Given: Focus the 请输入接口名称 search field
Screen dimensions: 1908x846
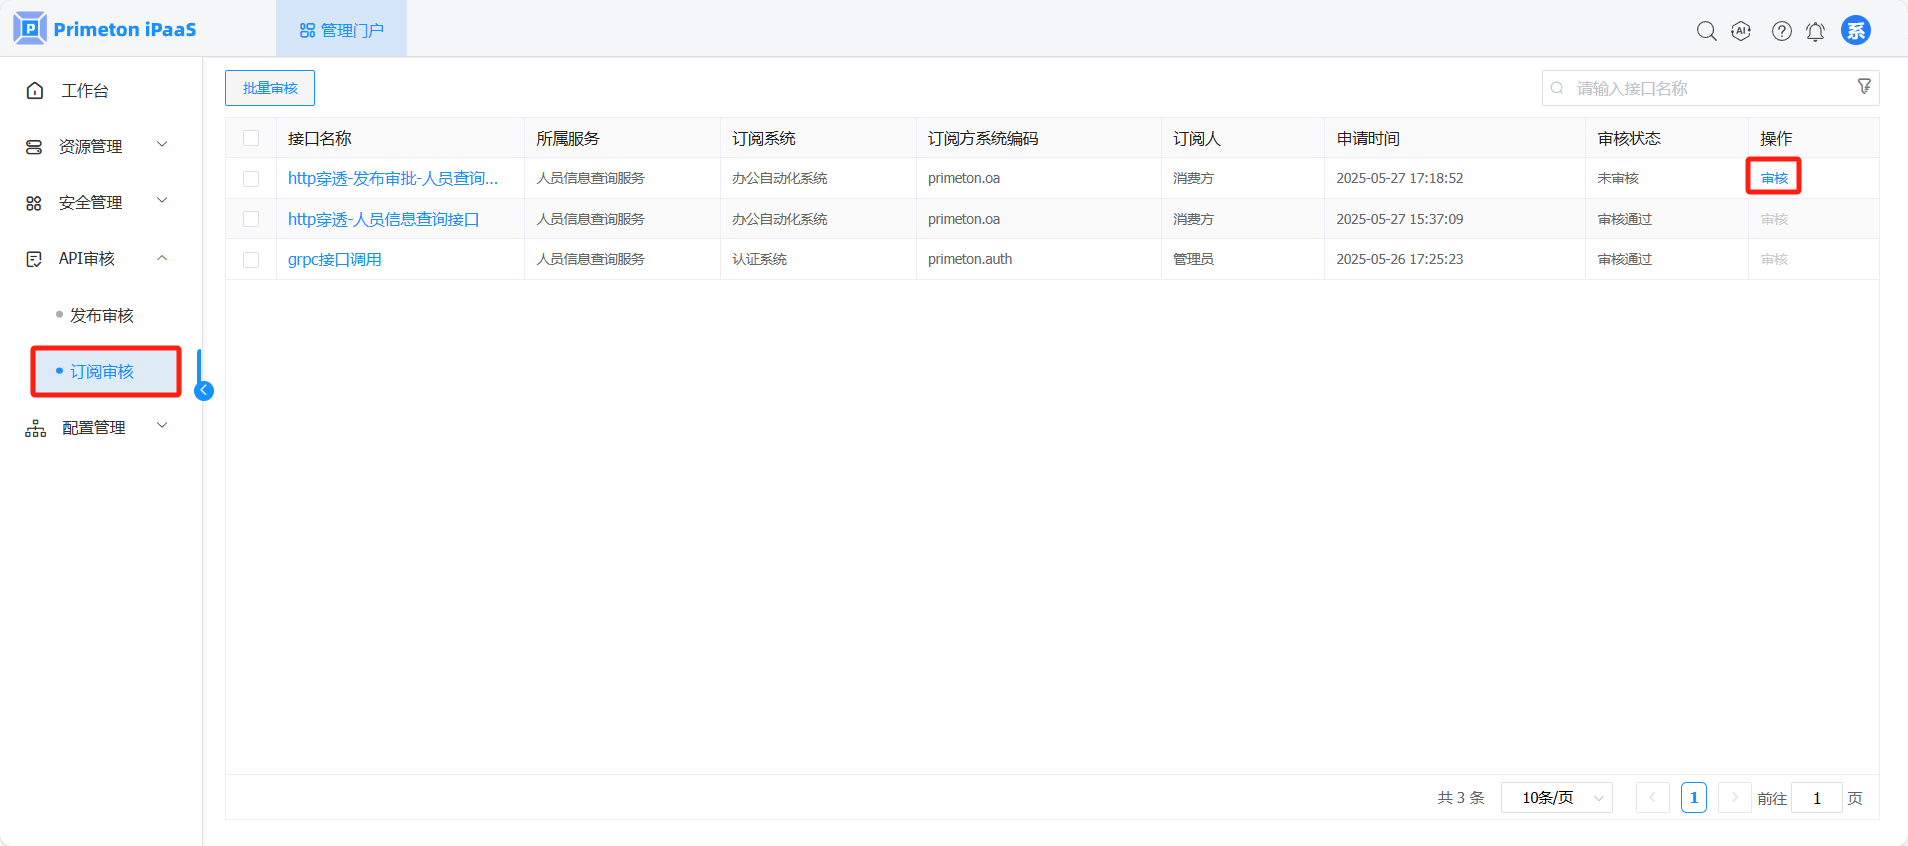Looking at the screenshot, I should coord(1700,88).
